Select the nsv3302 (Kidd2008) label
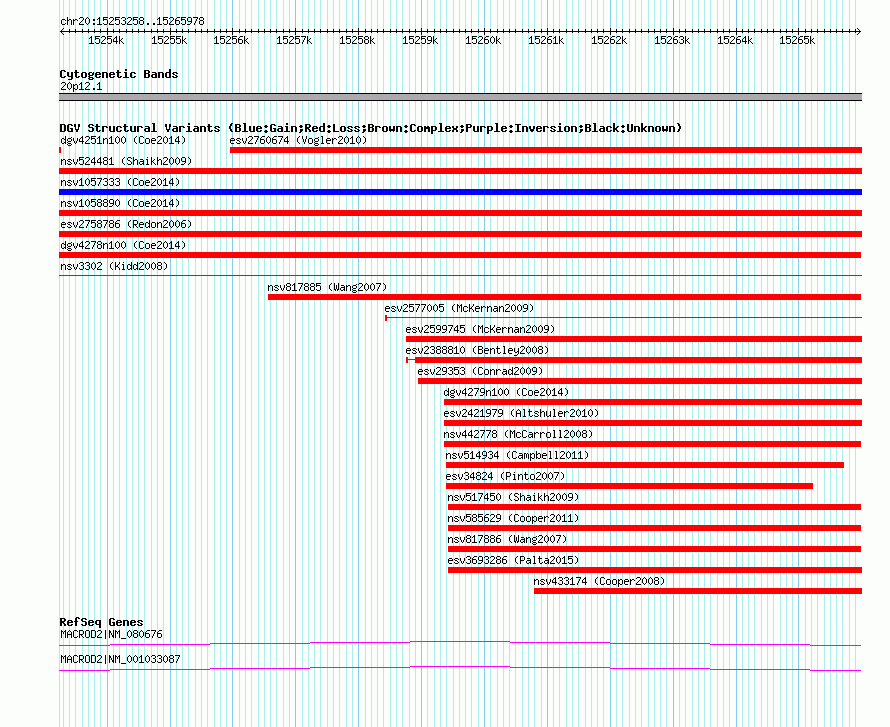 114,266
